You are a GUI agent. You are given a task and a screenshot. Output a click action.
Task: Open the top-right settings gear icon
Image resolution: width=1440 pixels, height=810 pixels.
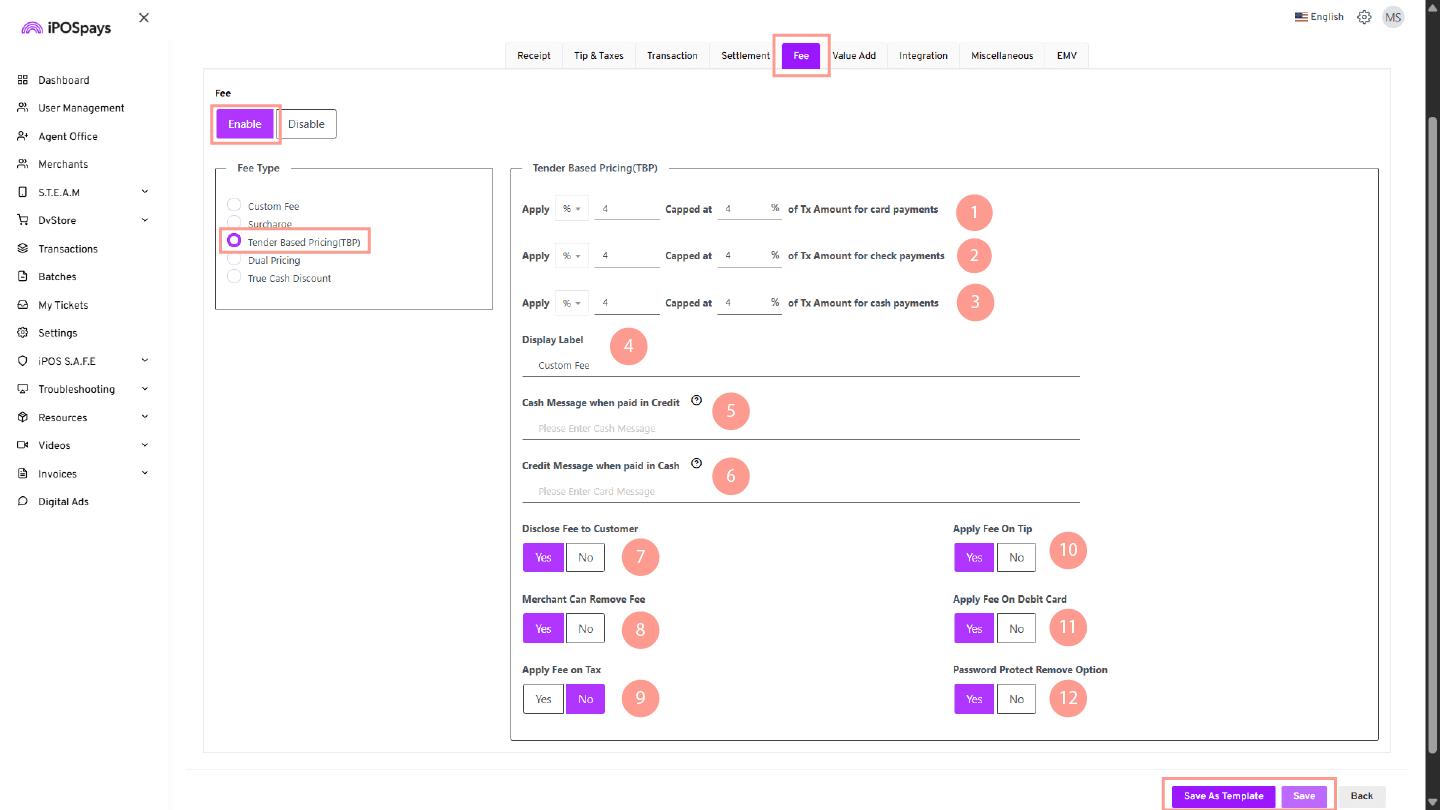1364,17
